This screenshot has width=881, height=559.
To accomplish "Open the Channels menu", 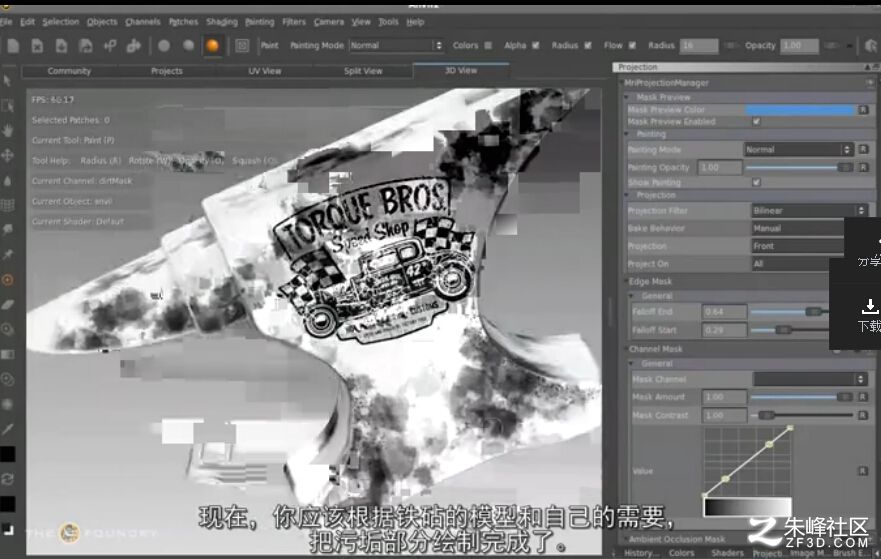I will (x=142, y=22).
